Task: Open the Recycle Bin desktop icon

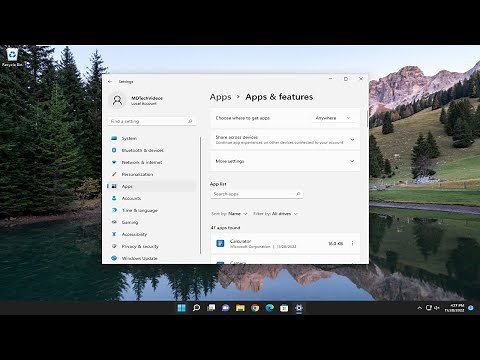Action: point(12,57)
